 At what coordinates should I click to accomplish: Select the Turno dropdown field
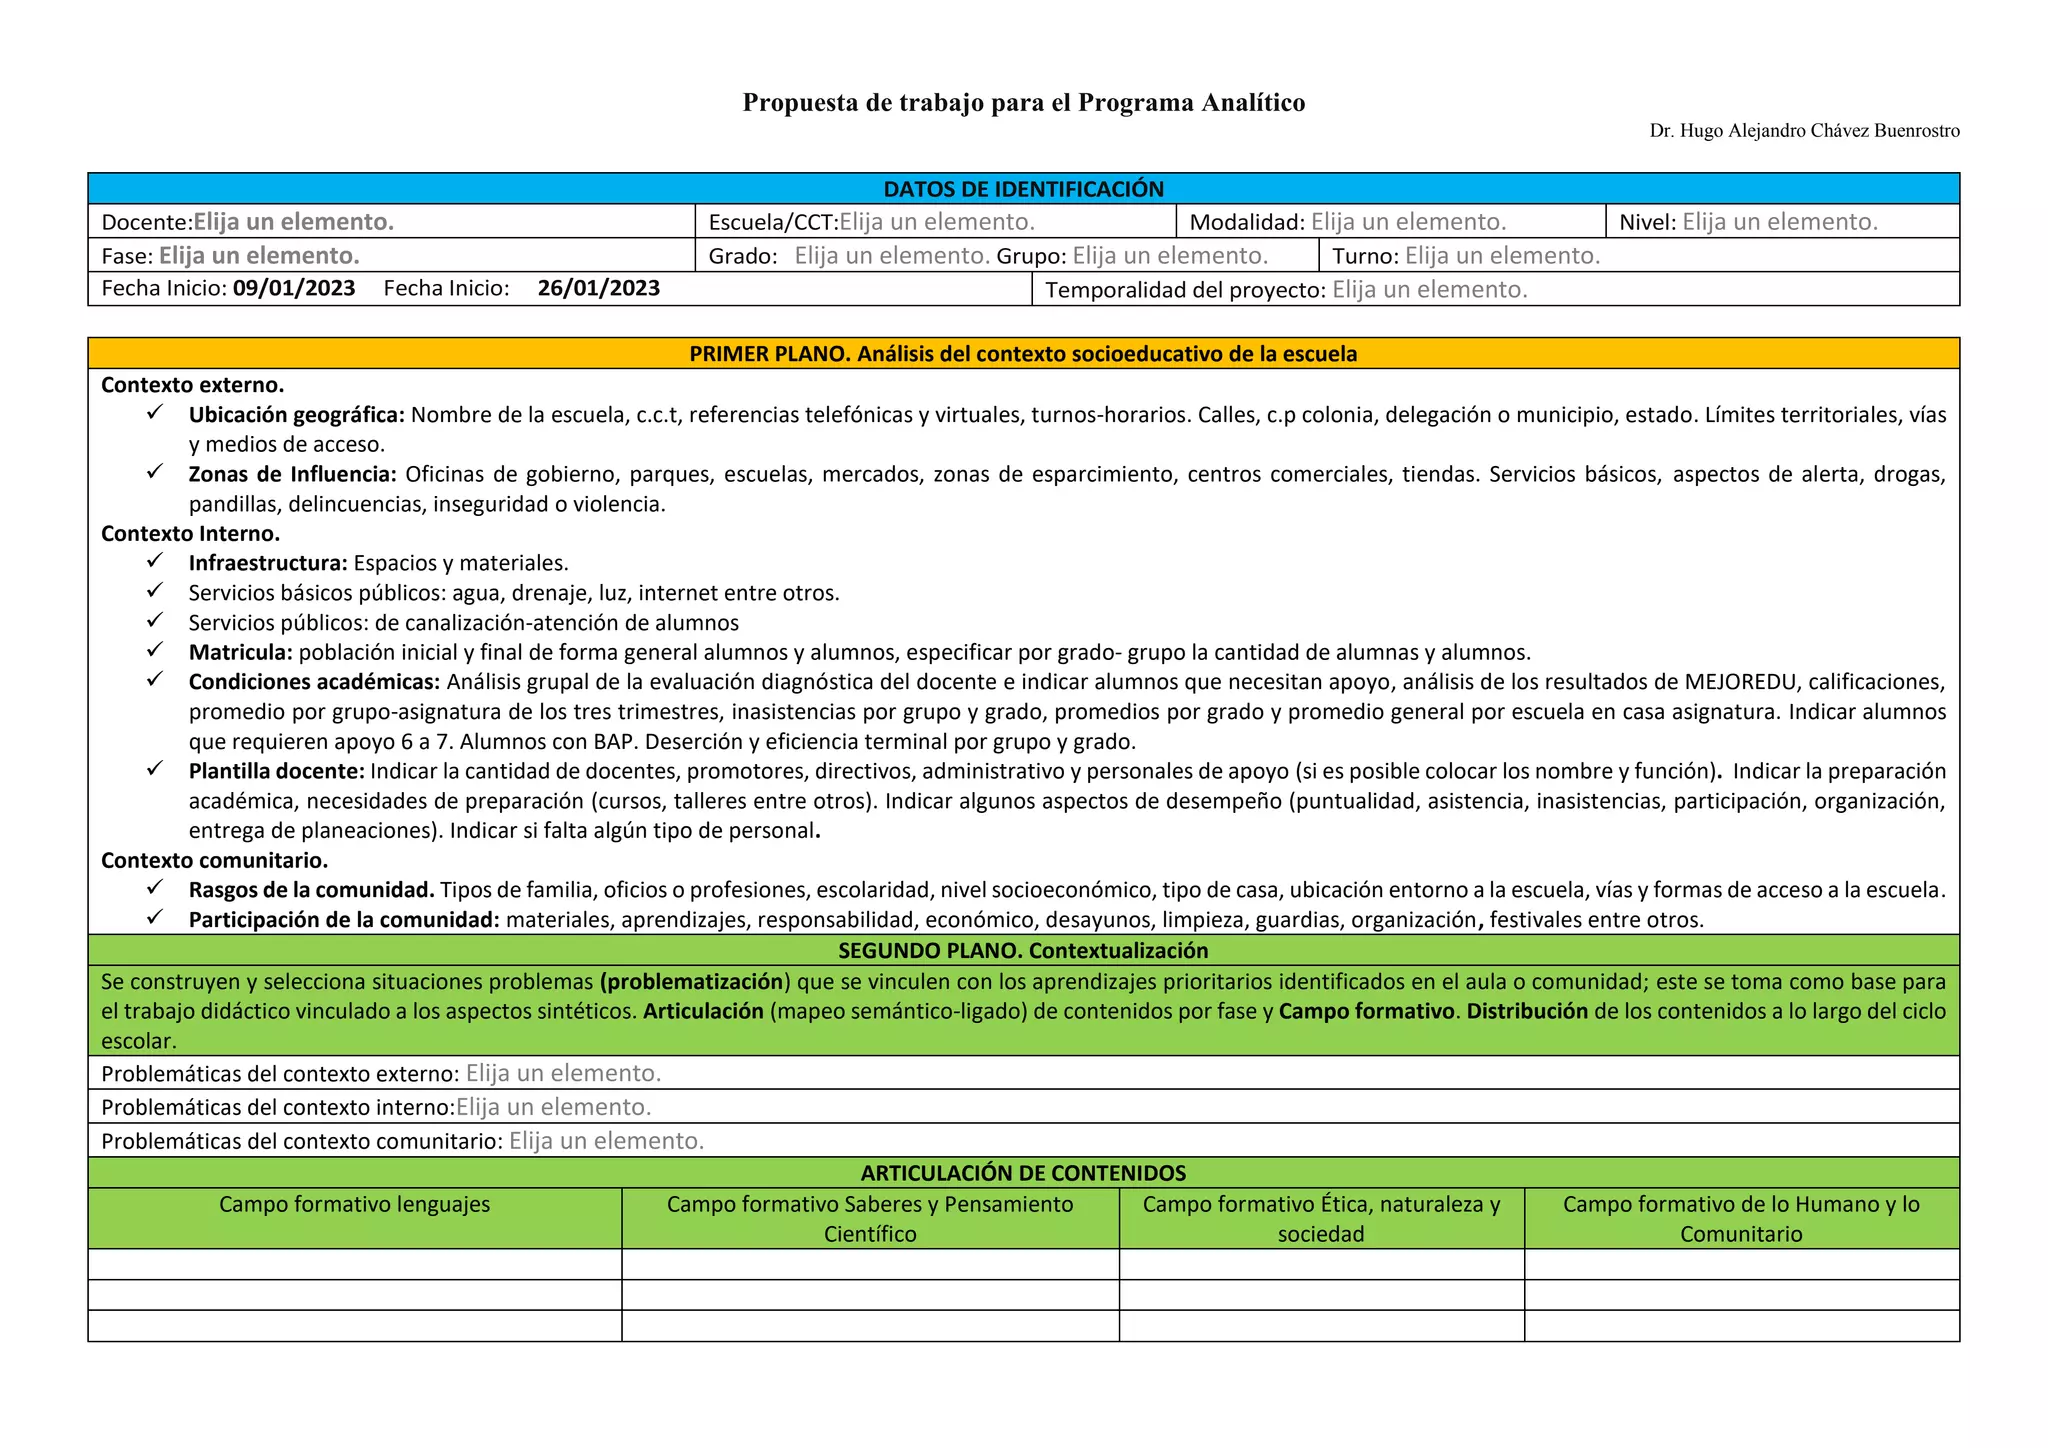tap(1502, 256)
